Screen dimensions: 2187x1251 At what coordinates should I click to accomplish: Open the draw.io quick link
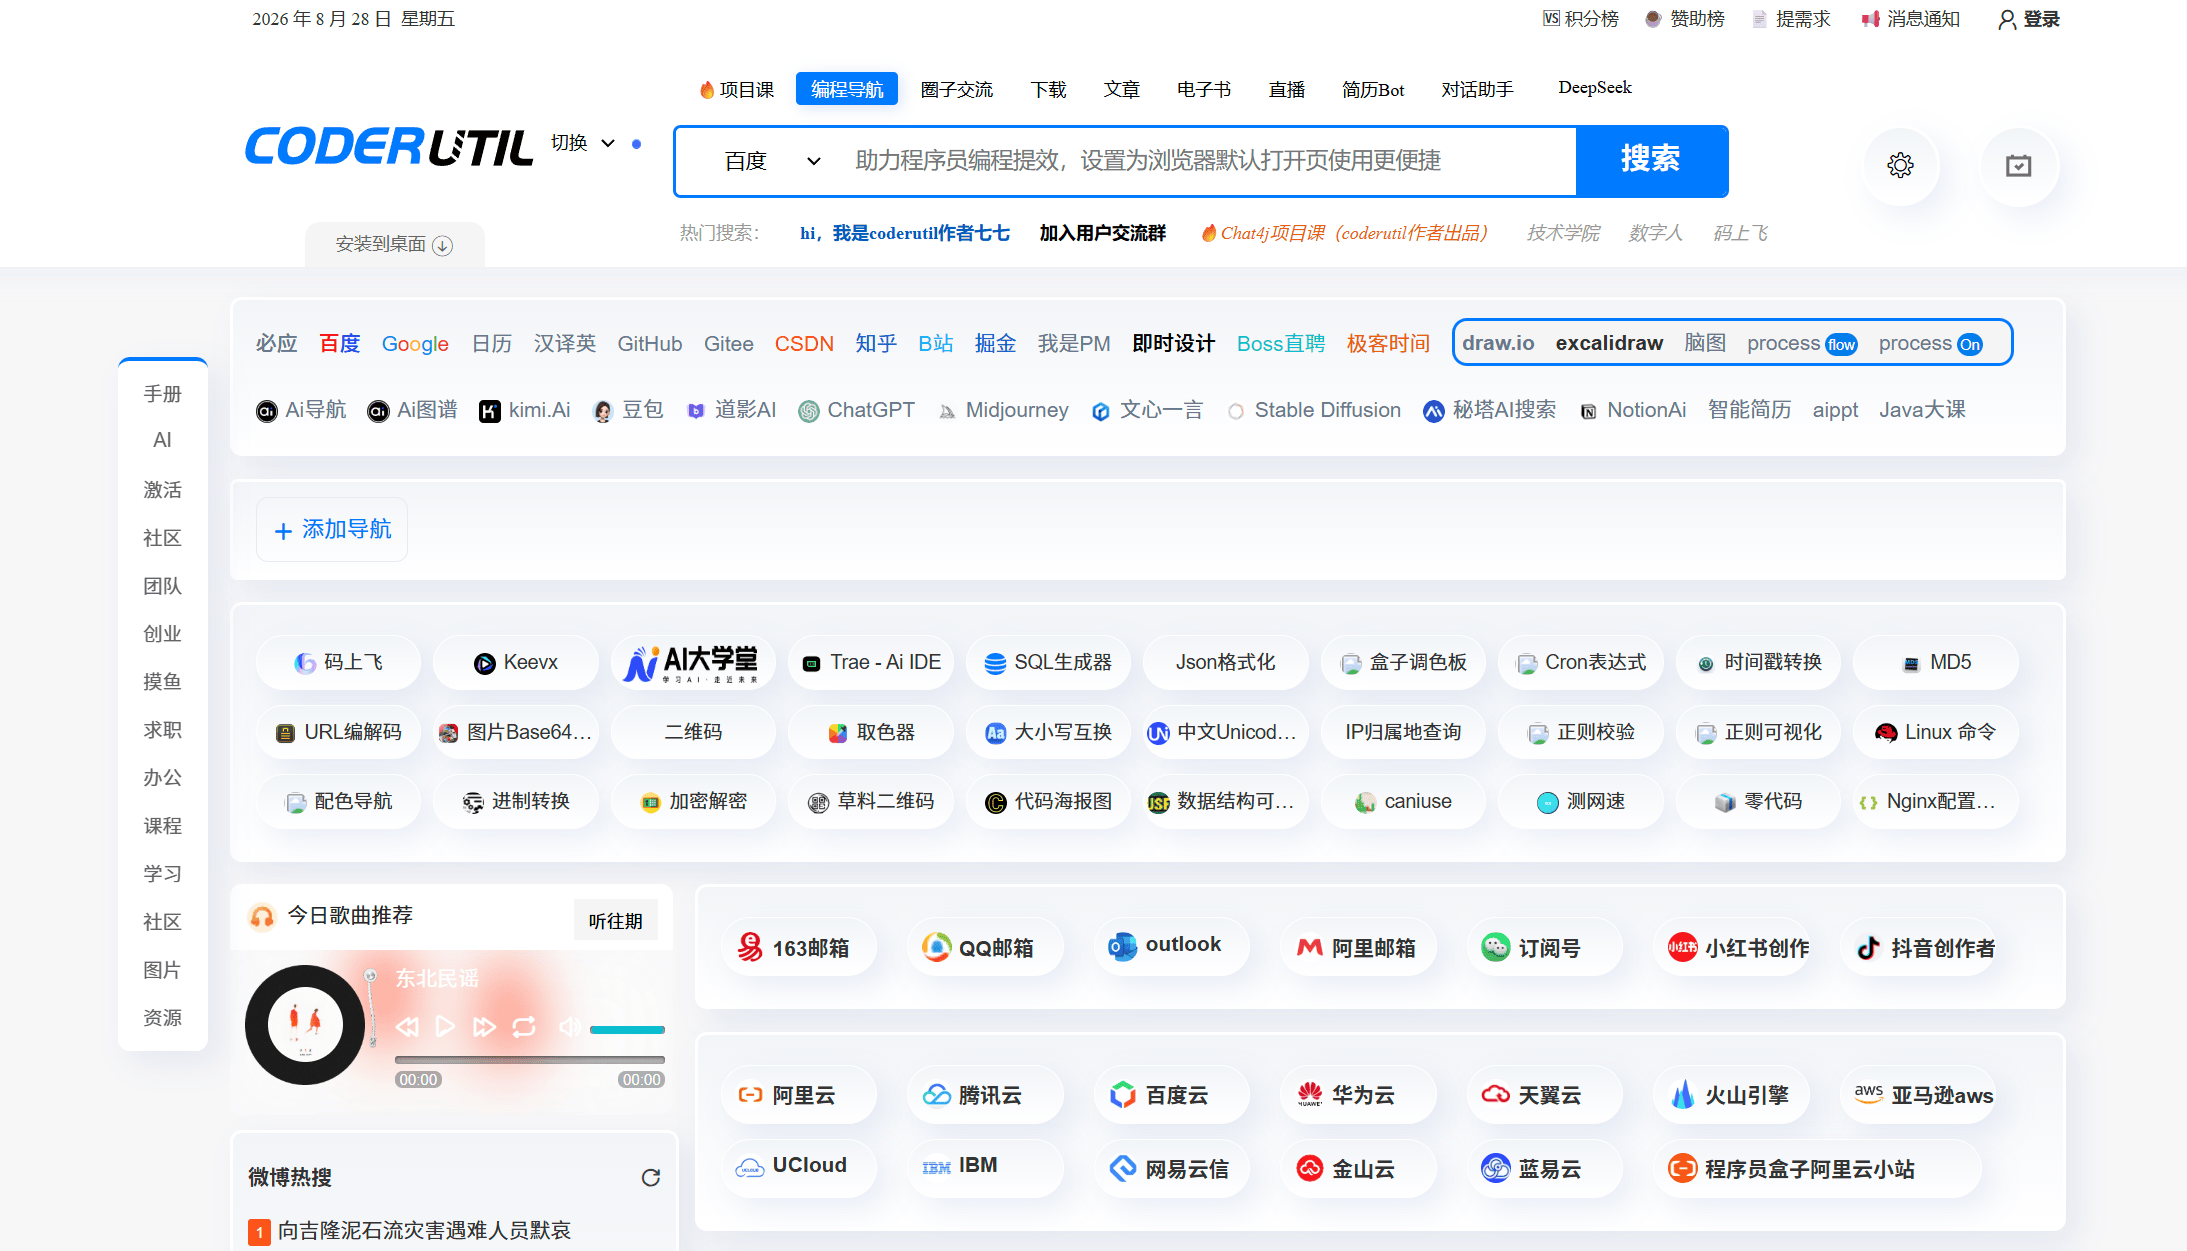[x=1498, y=343]
